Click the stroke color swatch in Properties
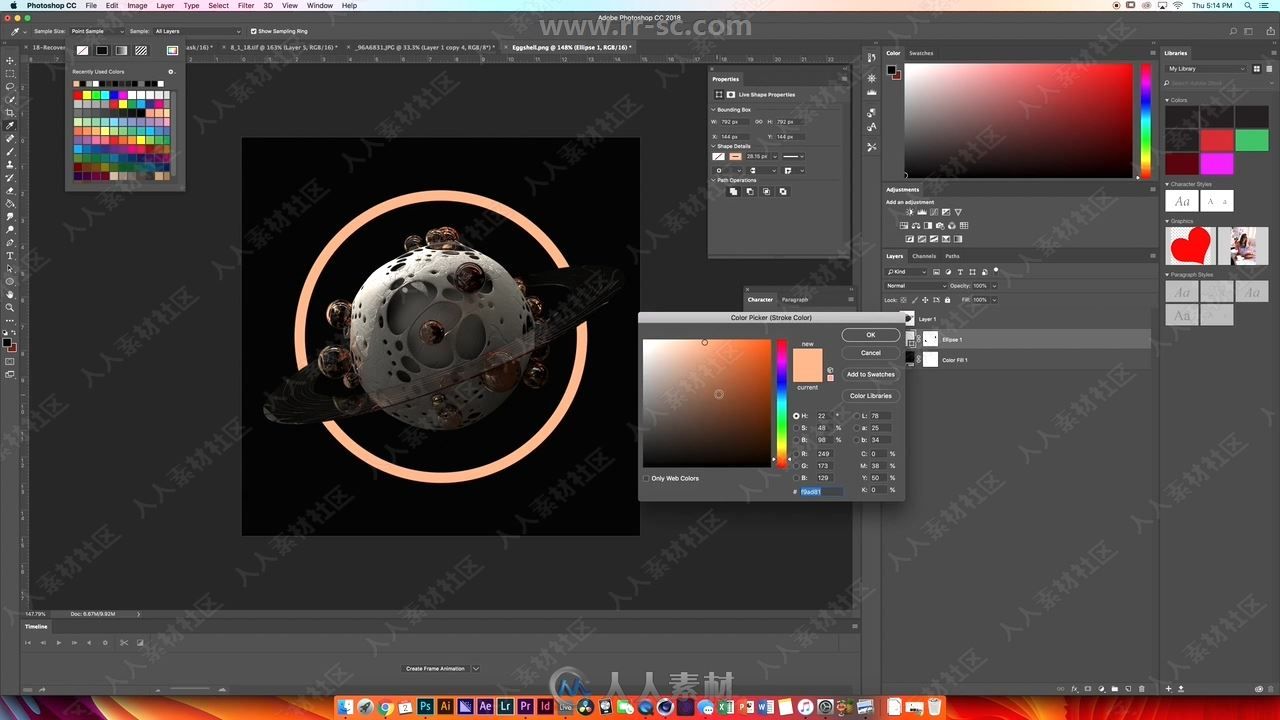Screen dimensions: 1280x720 [x=736, y=156]
